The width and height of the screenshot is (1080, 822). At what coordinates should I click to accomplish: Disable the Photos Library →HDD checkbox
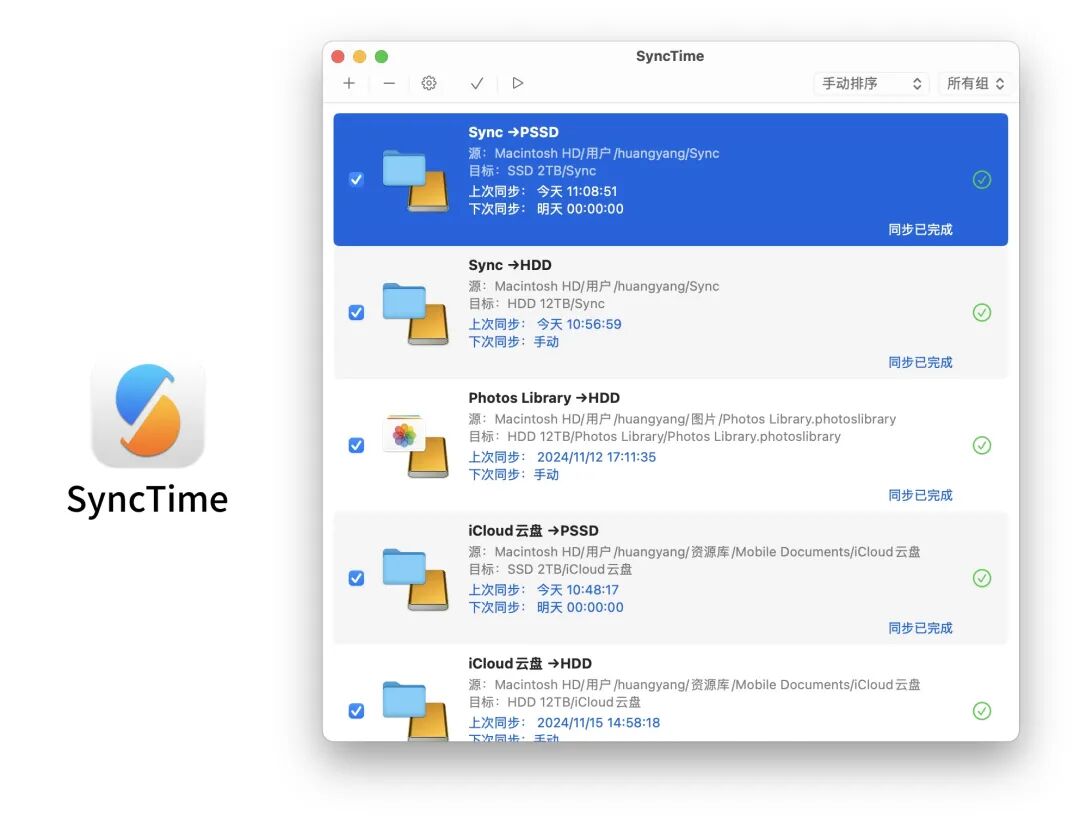[356, 445]
